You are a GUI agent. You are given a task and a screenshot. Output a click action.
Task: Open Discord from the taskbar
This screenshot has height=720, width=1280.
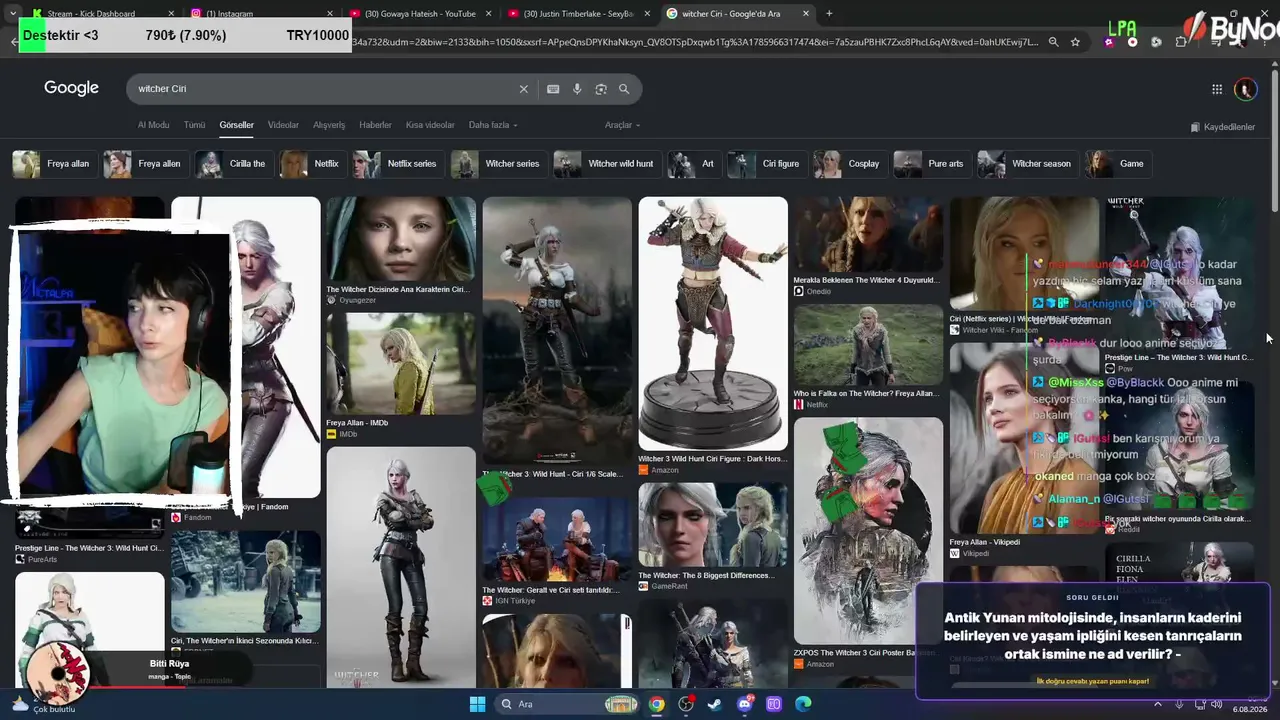pos(744,704)
